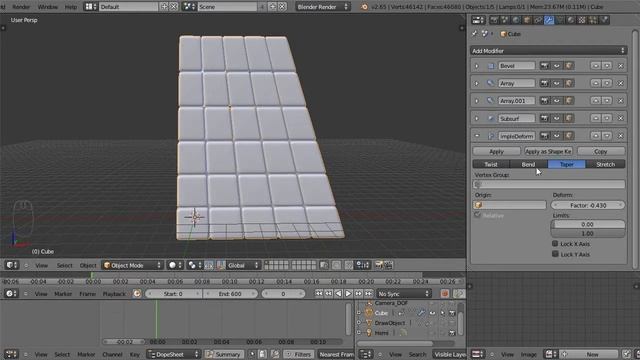Open the 3D View editor type selector
Screen dimensions: 640x360
pos(11,265)
